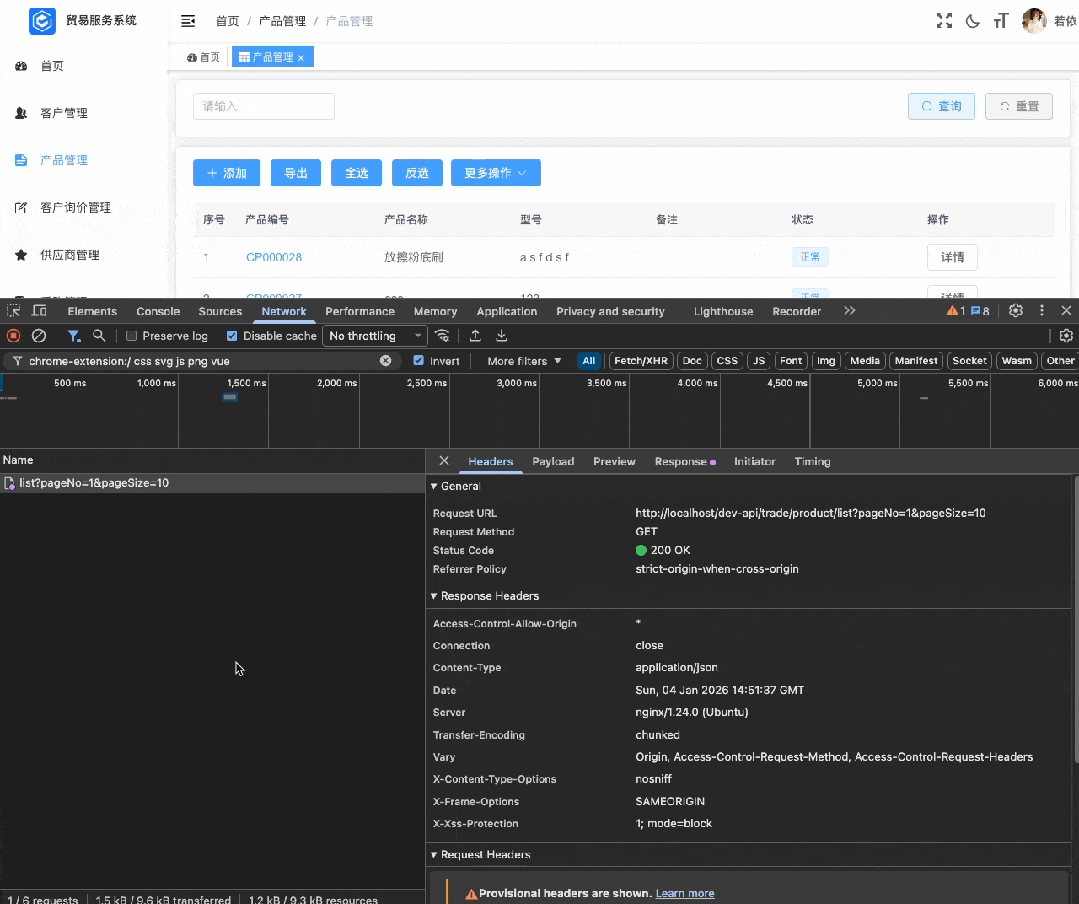The height and width of the screenshot is (904, 1079).
Task: Open the DevTools settings gear
Action: pos(1016,311)
